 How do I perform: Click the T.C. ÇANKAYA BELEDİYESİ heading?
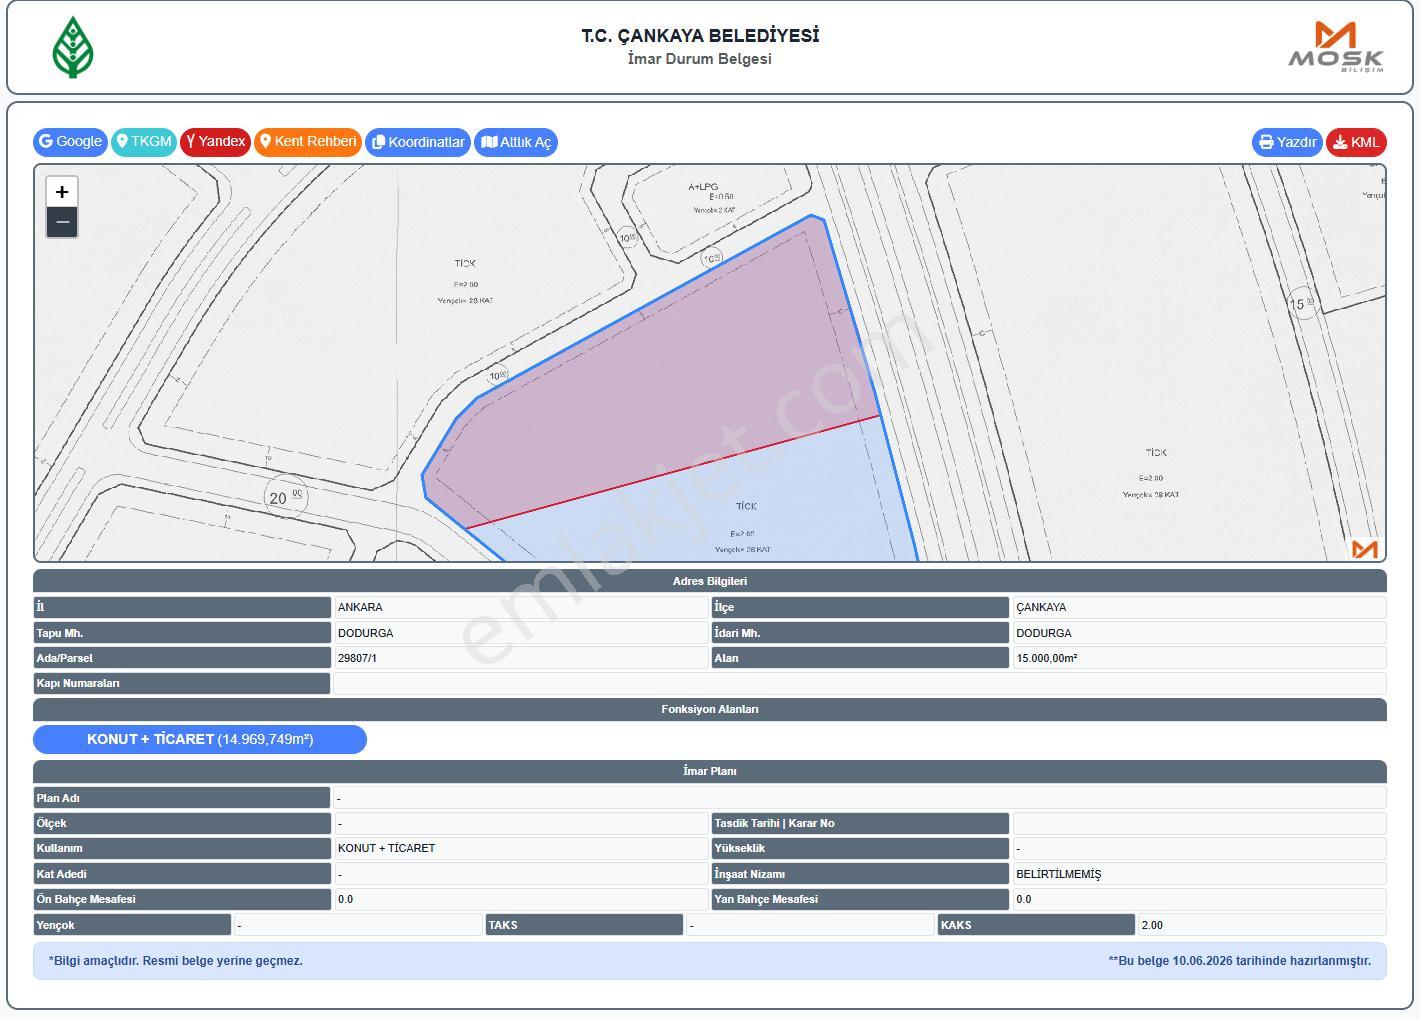click(x=700, y=35)
